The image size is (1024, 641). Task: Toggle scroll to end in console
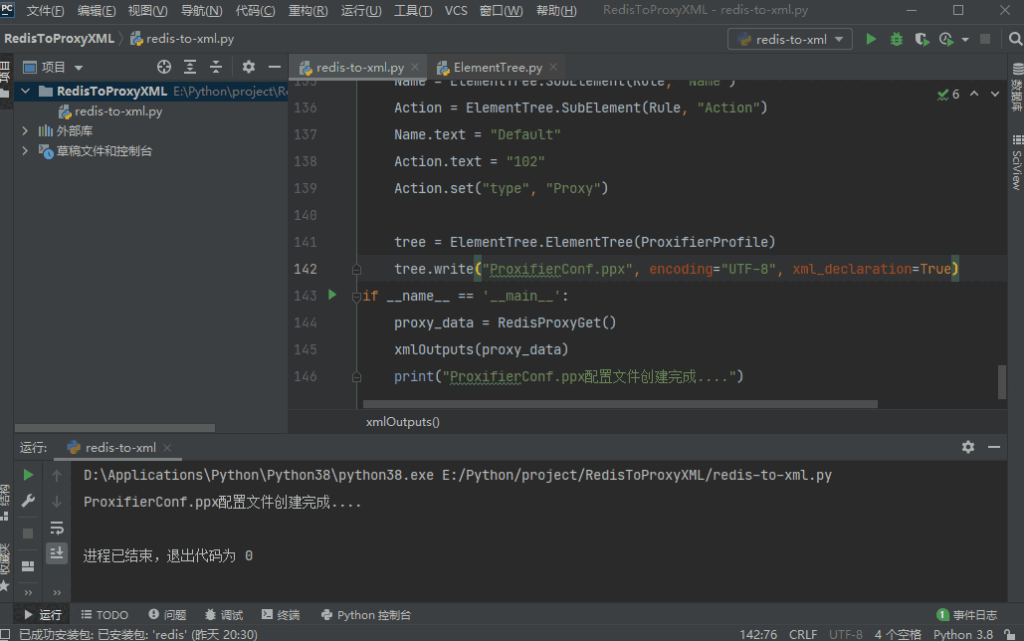pyautogui.click(x=57, y=553)
